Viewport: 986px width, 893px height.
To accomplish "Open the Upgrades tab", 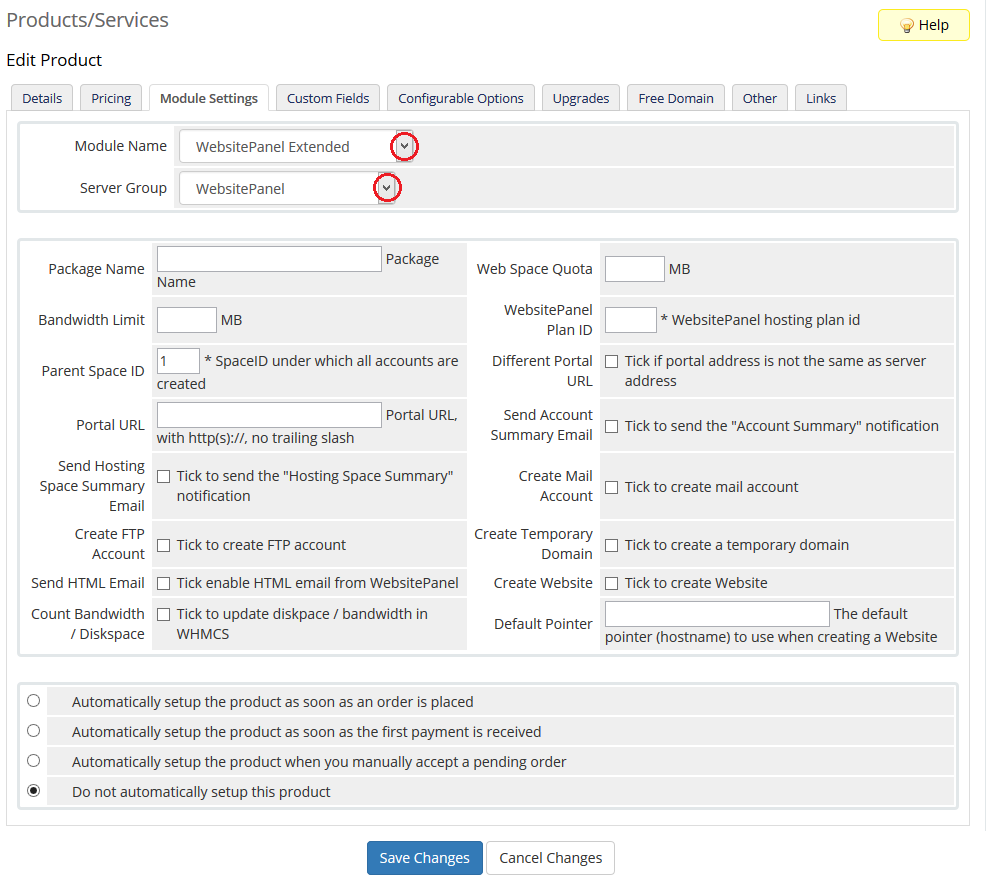I will 580,98.
